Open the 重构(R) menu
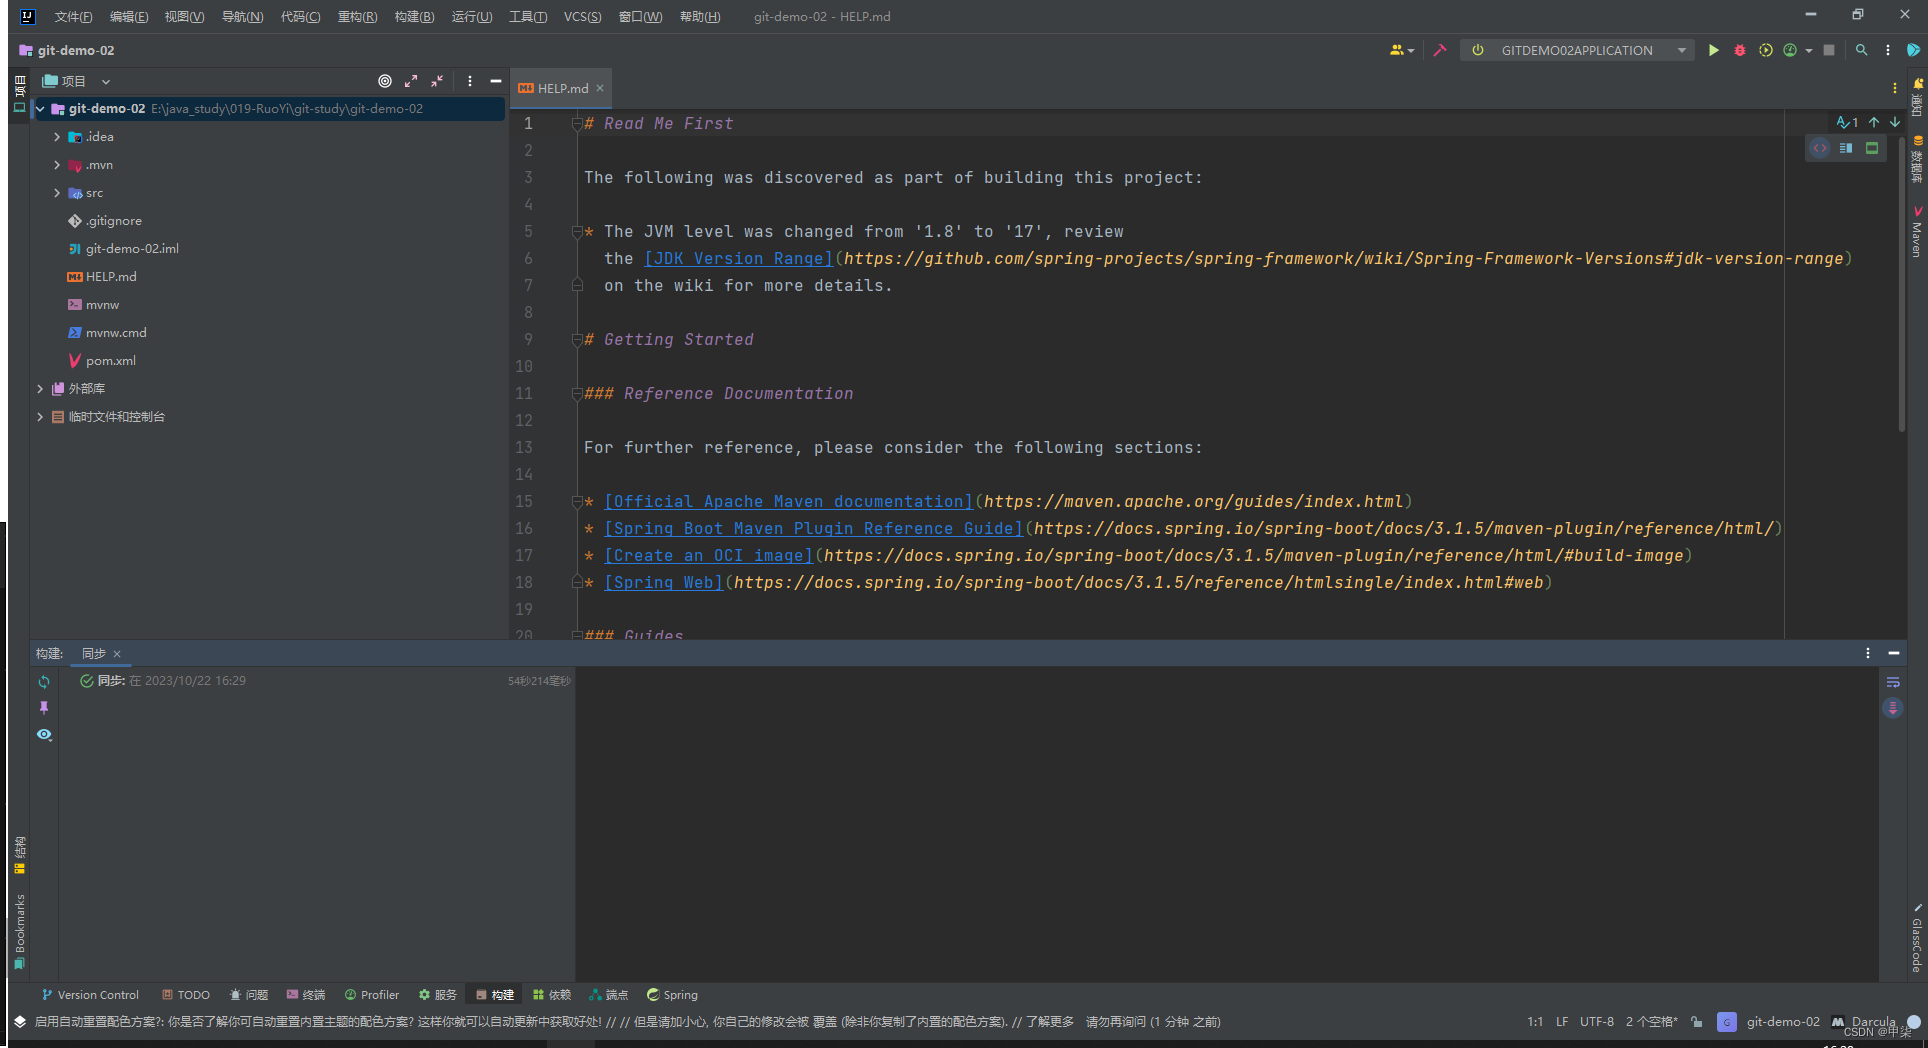Screen dimensions: 1928x1048 pyautogui.click(x=357, y=17)
